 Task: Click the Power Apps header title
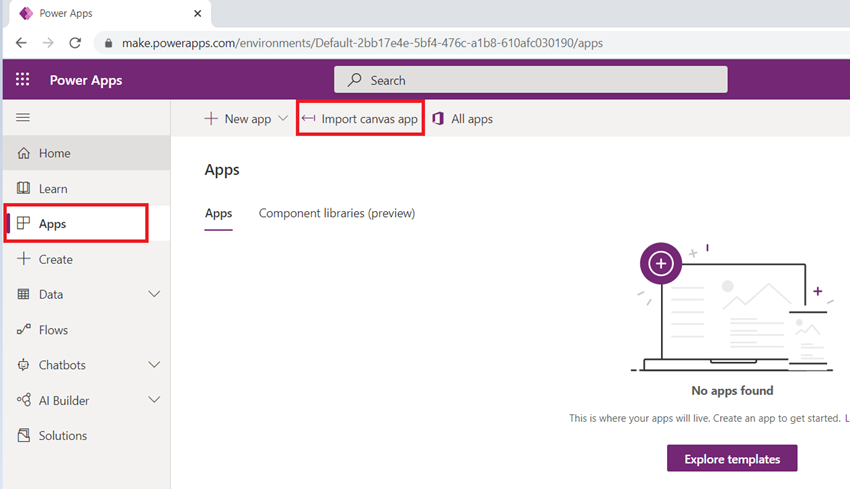click(86, 80)
